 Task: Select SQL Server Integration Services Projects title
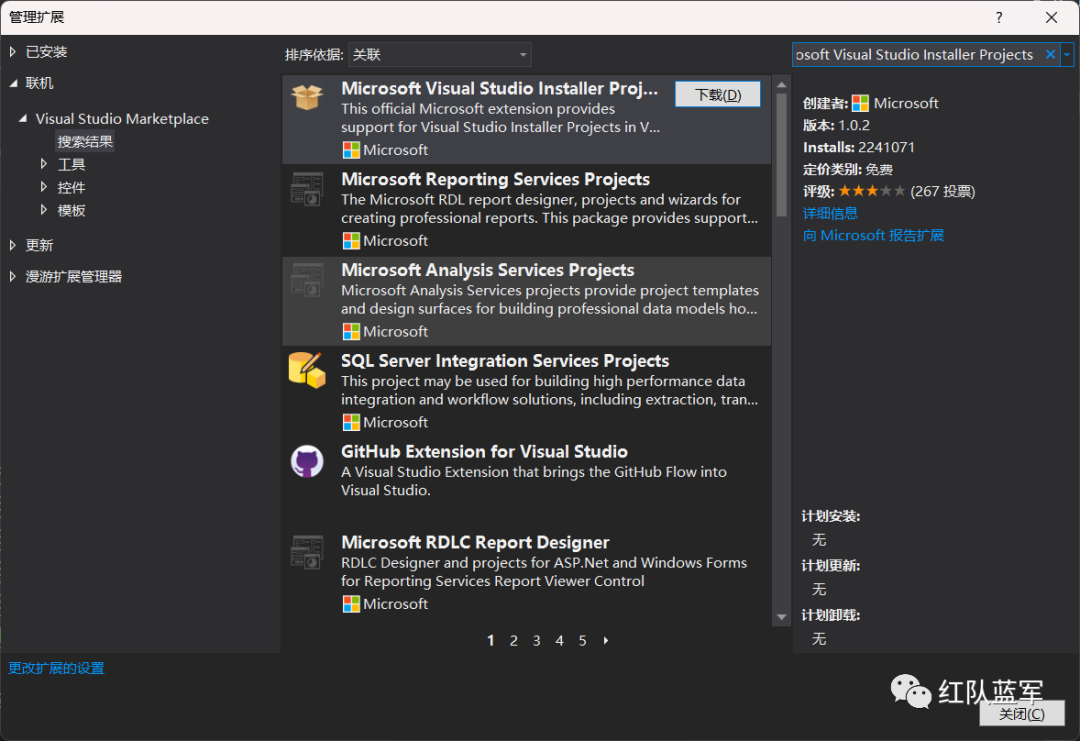click(505, 361)
